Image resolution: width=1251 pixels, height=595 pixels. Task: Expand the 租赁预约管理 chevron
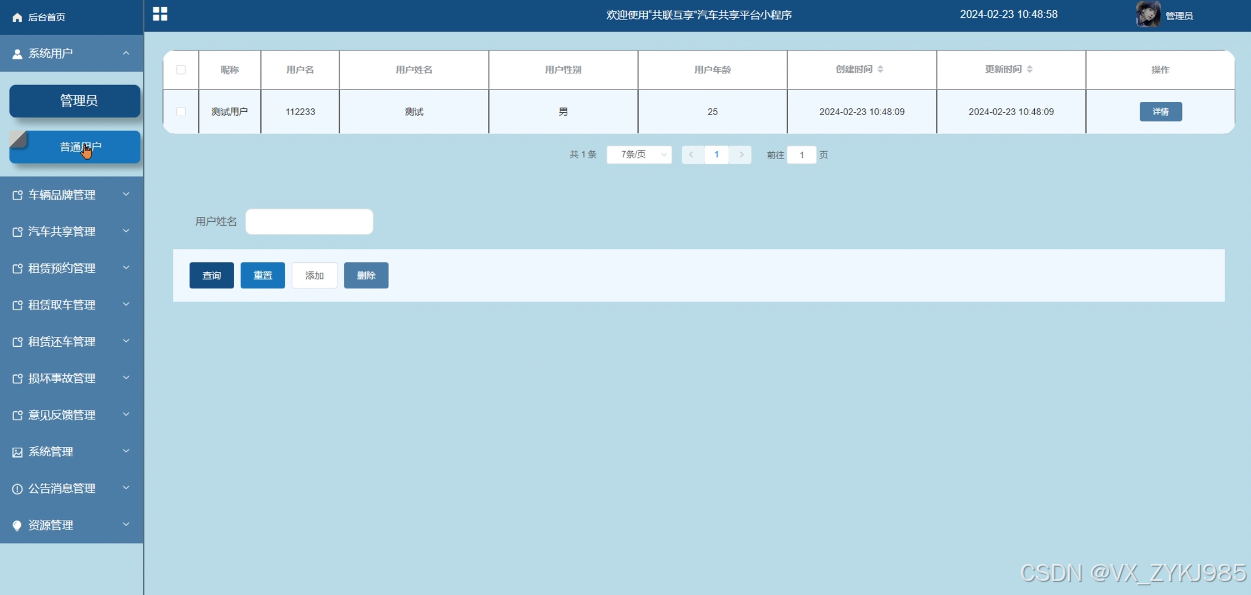126,267
